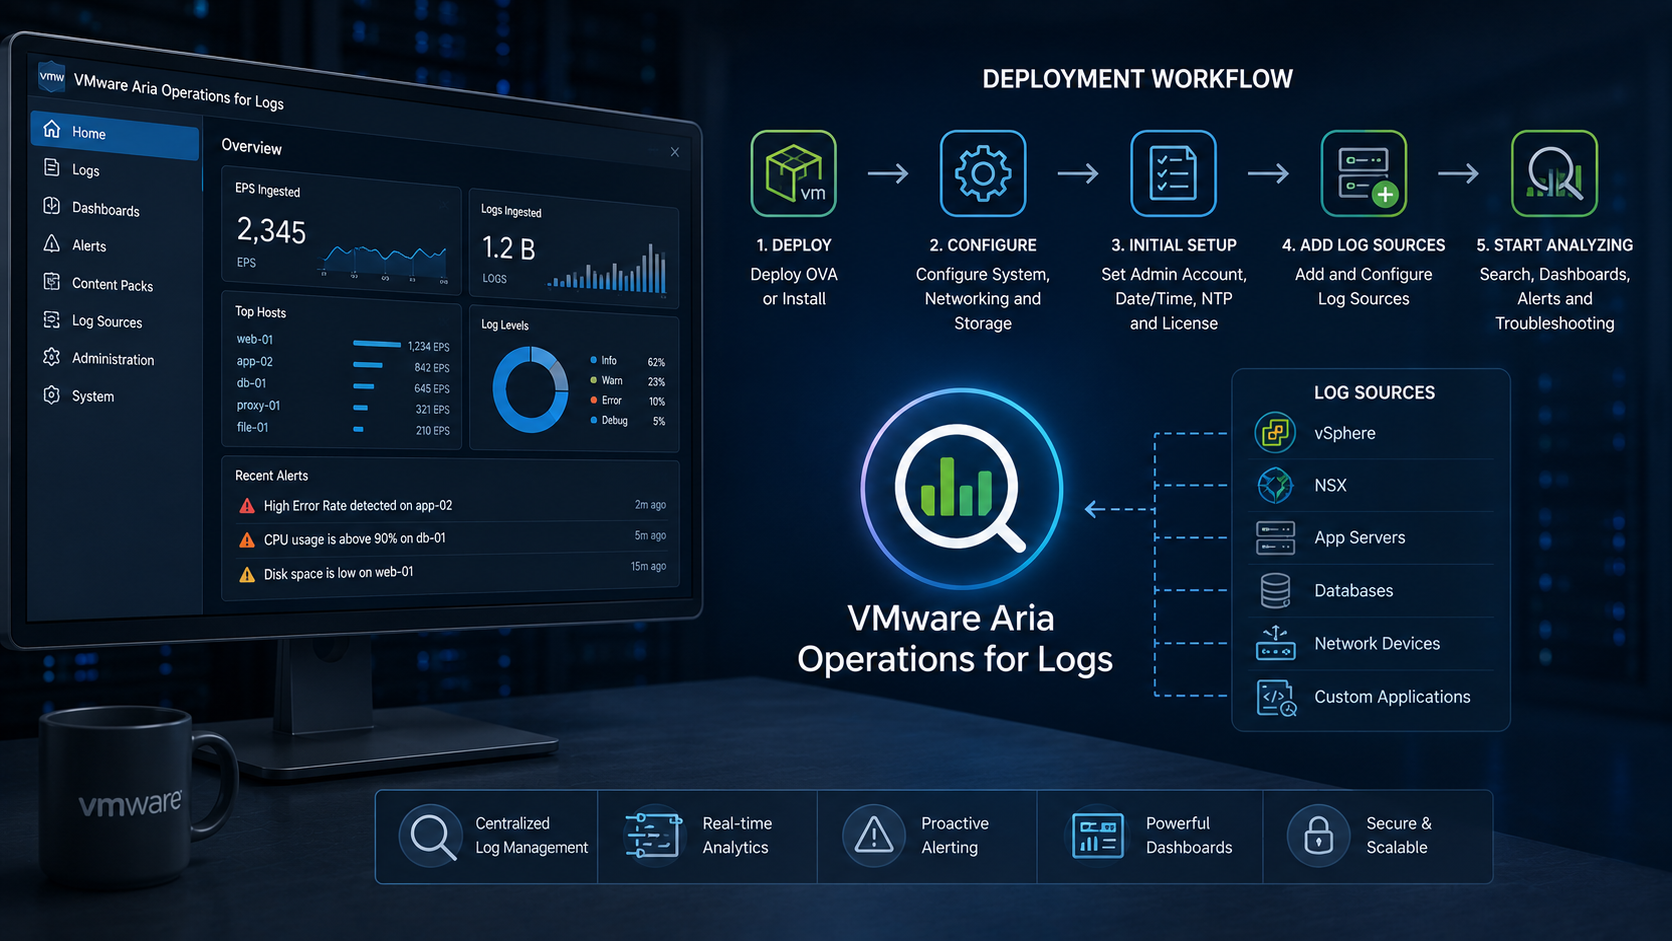Screen dimensions: 1672x941
Task: Click the Databases cylinder icon
Action: pos(1275,591)
